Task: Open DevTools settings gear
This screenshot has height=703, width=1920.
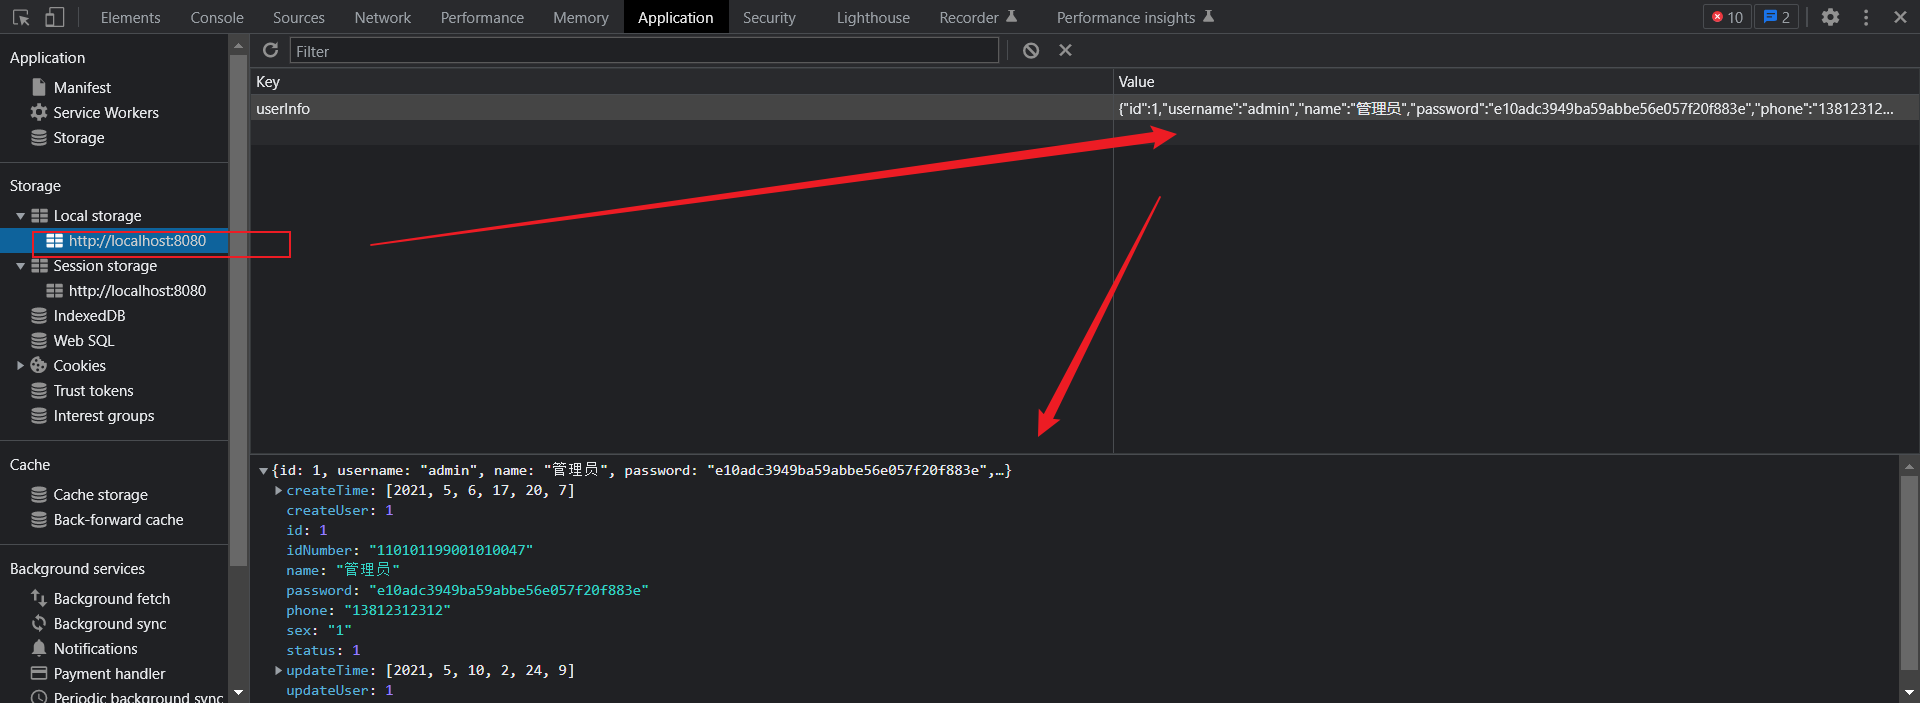Action: [1830, 17]
